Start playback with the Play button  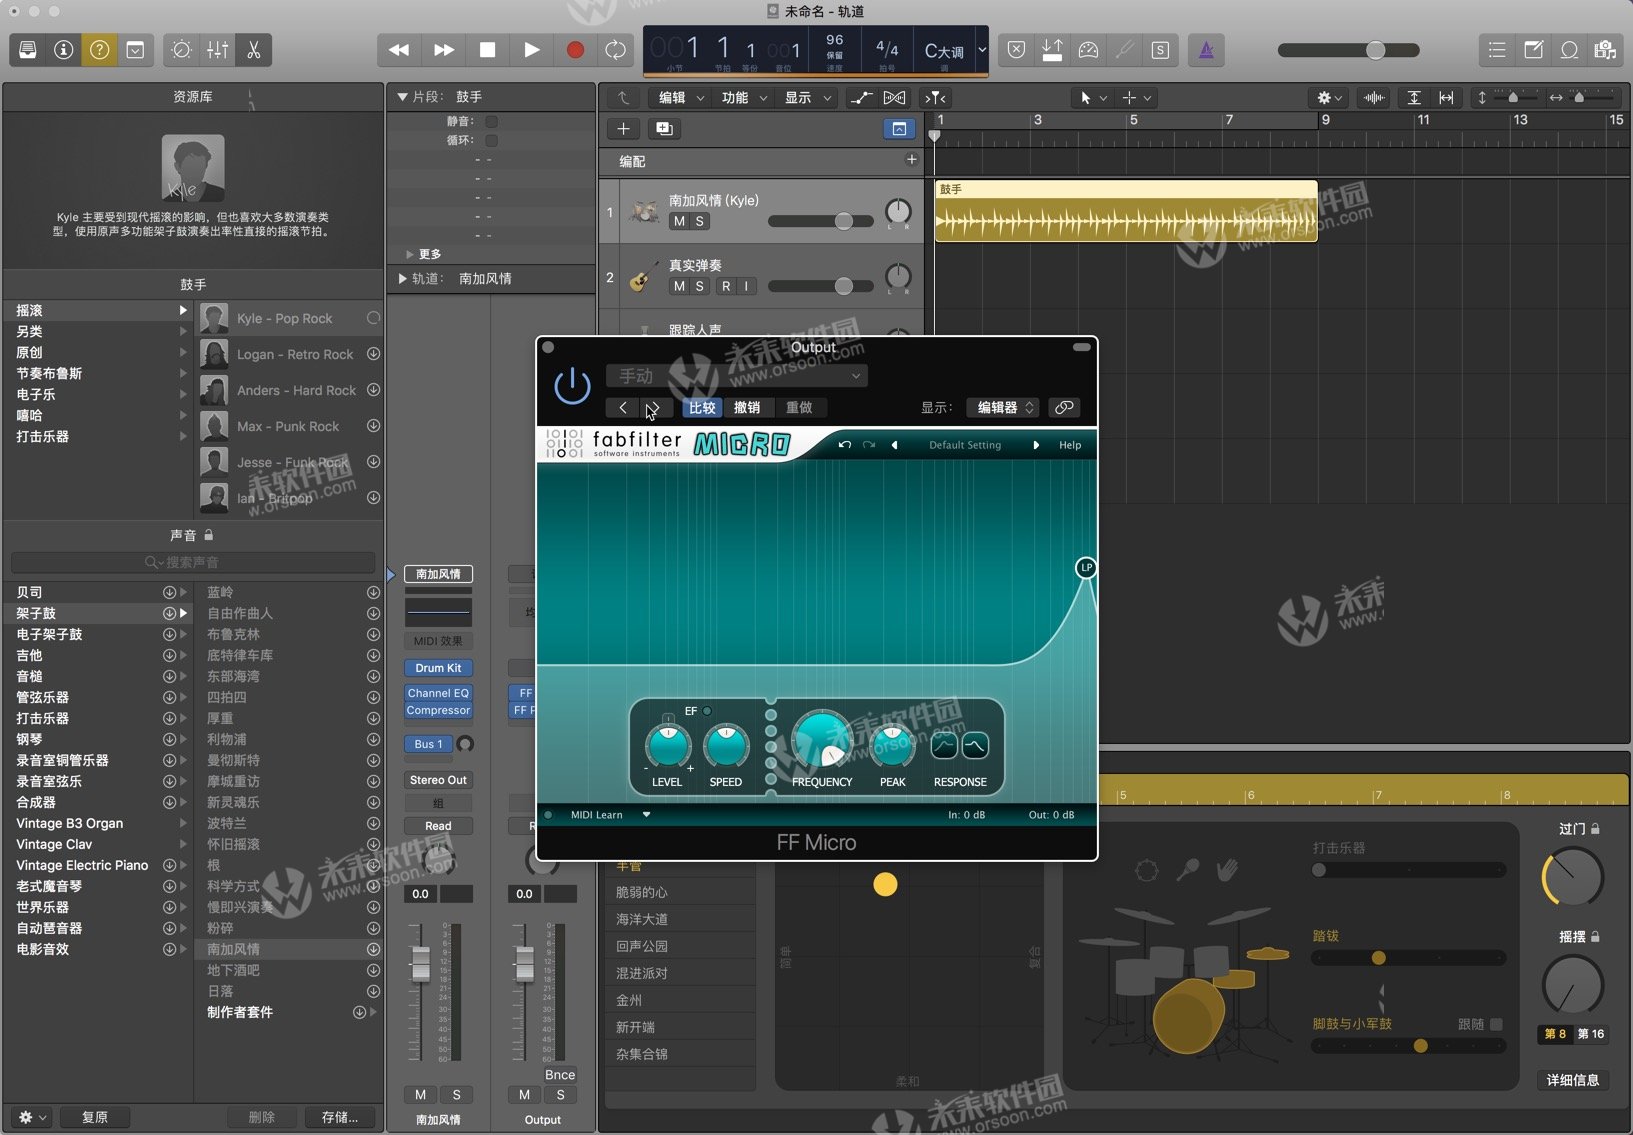pos(532,50)
